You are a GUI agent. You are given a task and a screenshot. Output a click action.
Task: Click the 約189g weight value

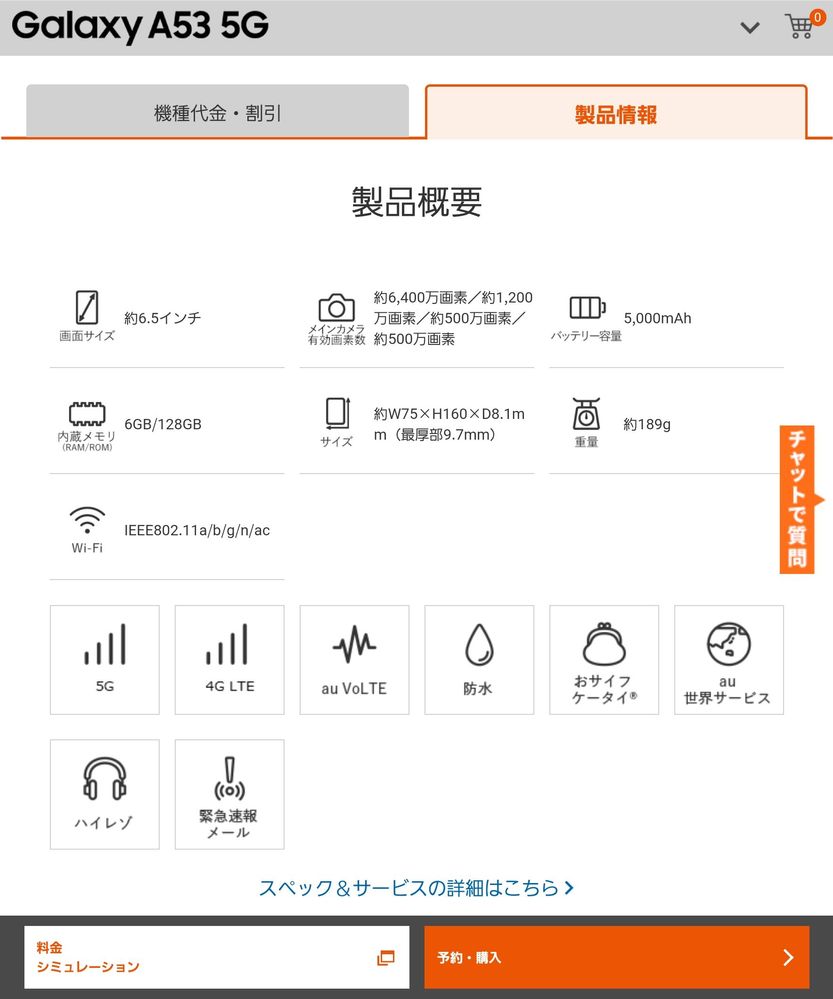click(x=647, y=424)
